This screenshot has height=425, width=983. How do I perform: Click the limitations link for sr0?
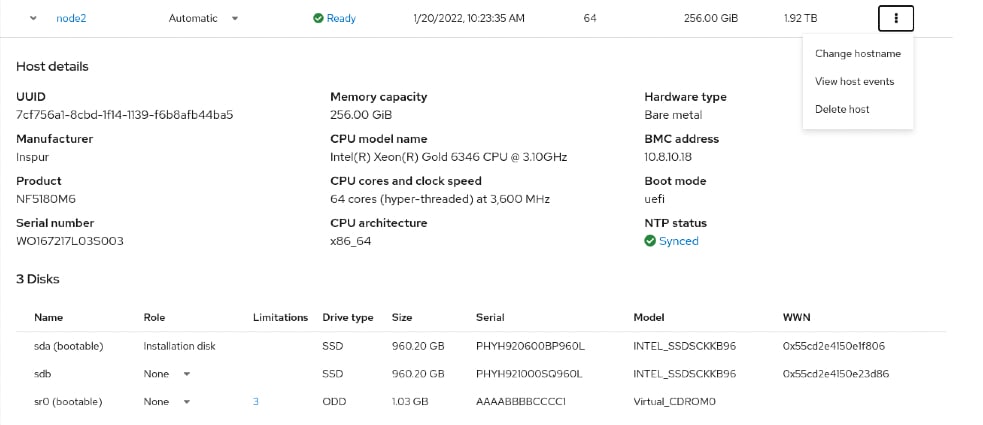point(256,402)
